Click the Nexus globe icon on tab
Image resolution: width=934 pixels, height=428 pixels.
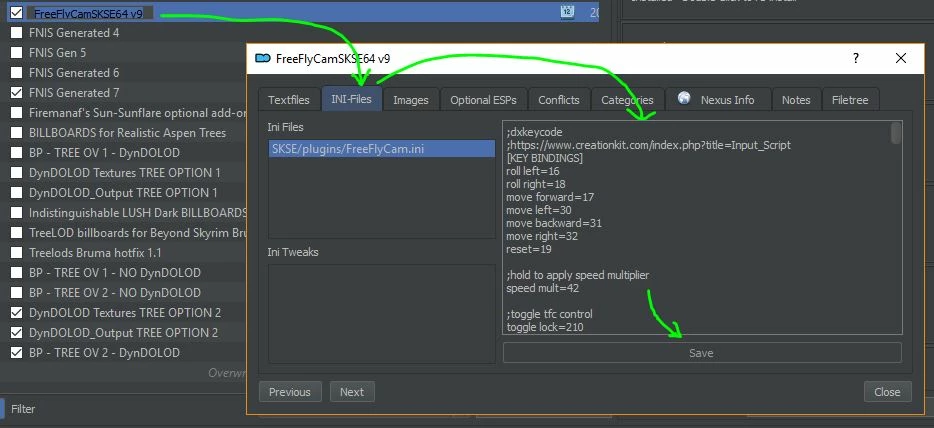coord(684,98)
